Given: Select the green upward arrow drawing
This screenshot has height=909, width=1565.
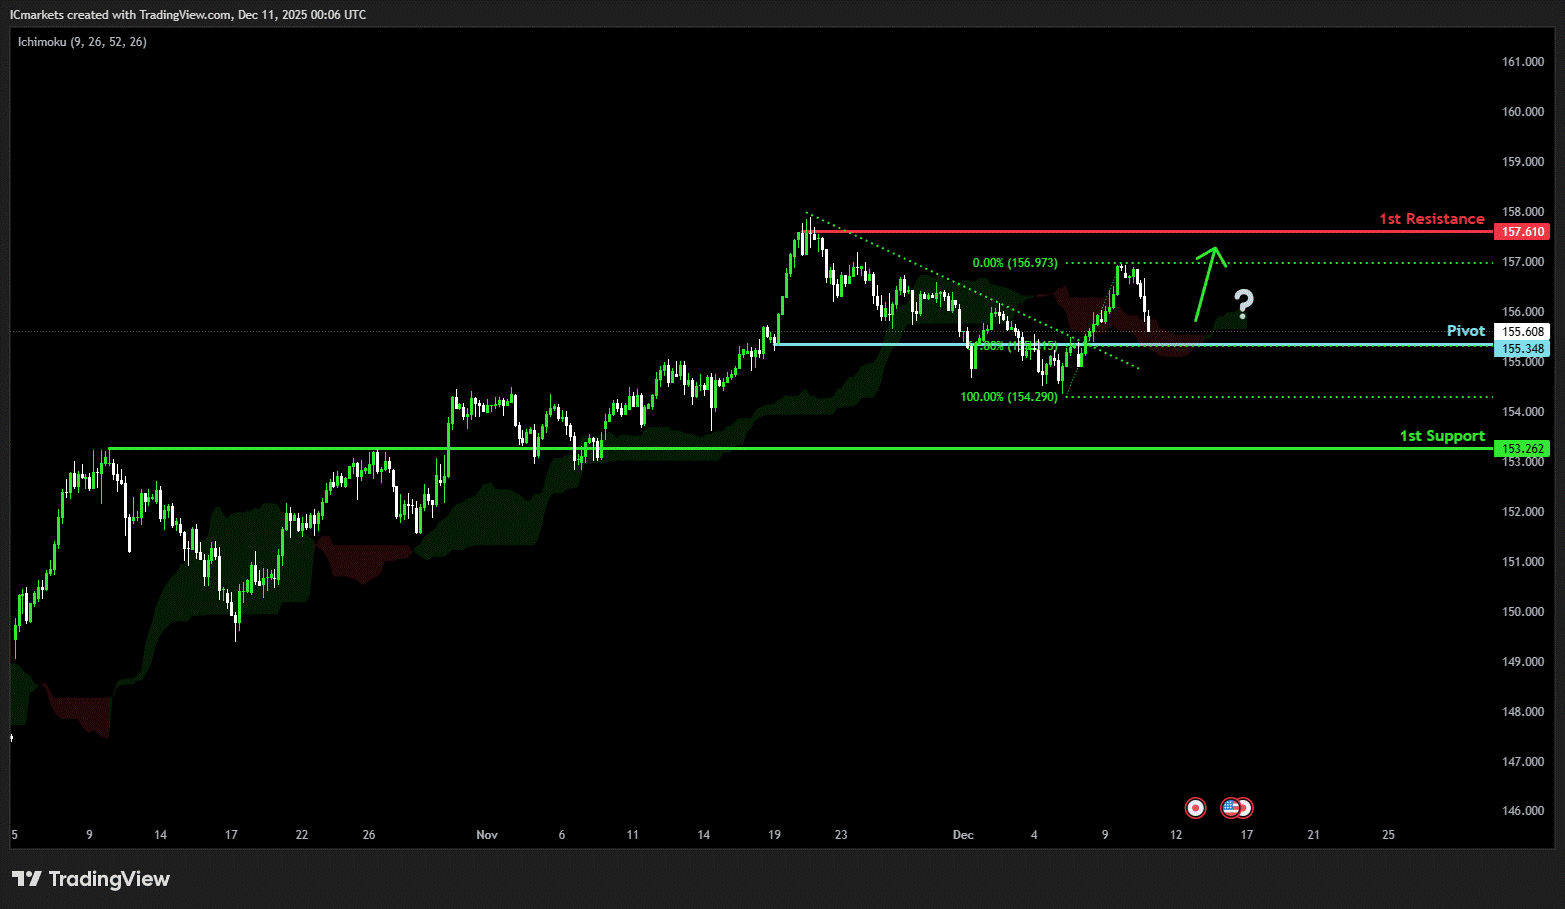Looking at the screenshot, I should coord(1208,284).
